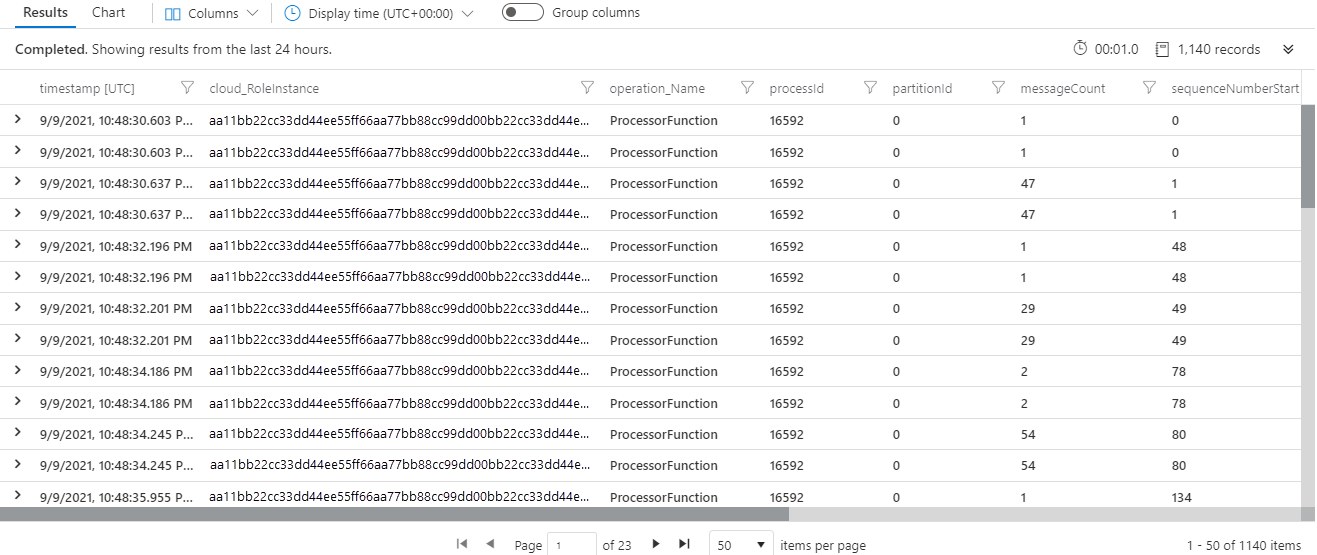Filter the cloud_RoleInstance column
Viewport: 1317px width, 555px height.
[587, 88]
